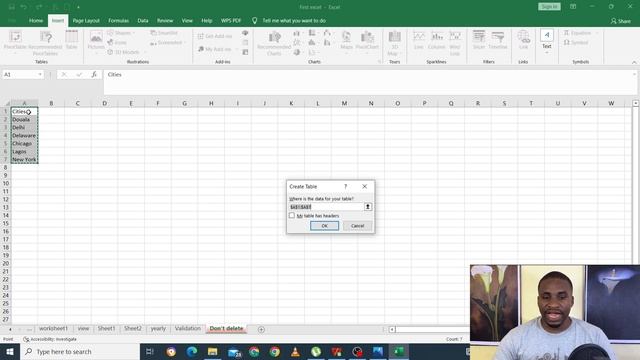Select the yearly sheet tab
The image size is (640, 360).
[x=158, y=329]
